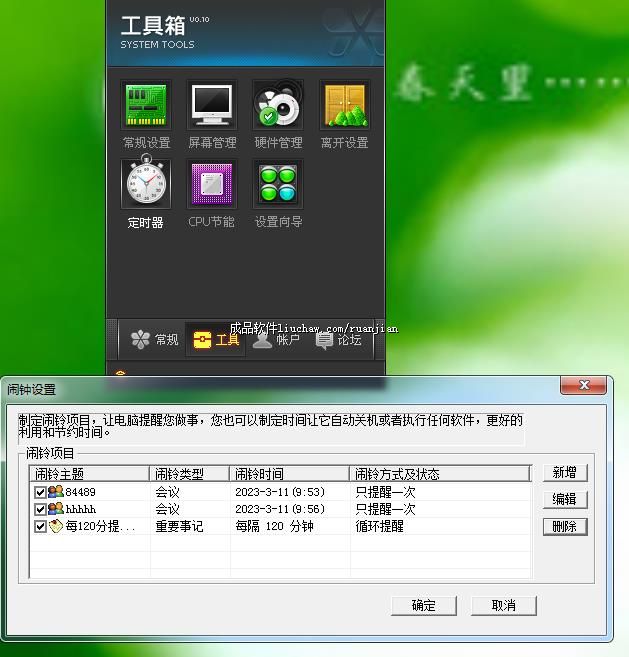Start the 设置向导 green buttons icon
Image resolution: width=629 pixels, height=657 pixels.
pos(278,184)
